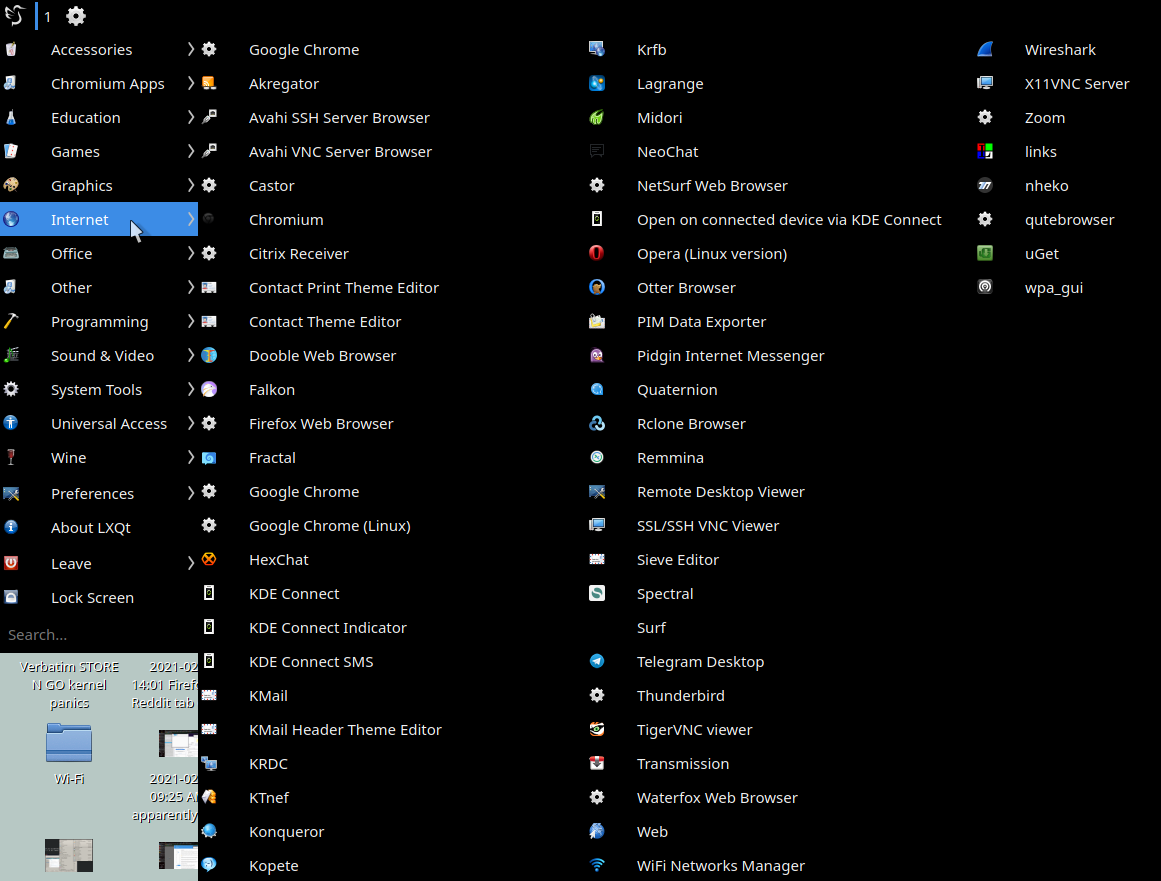Open About LXQt
This screenshot has width=1161, height=881.
click(90, 528)
